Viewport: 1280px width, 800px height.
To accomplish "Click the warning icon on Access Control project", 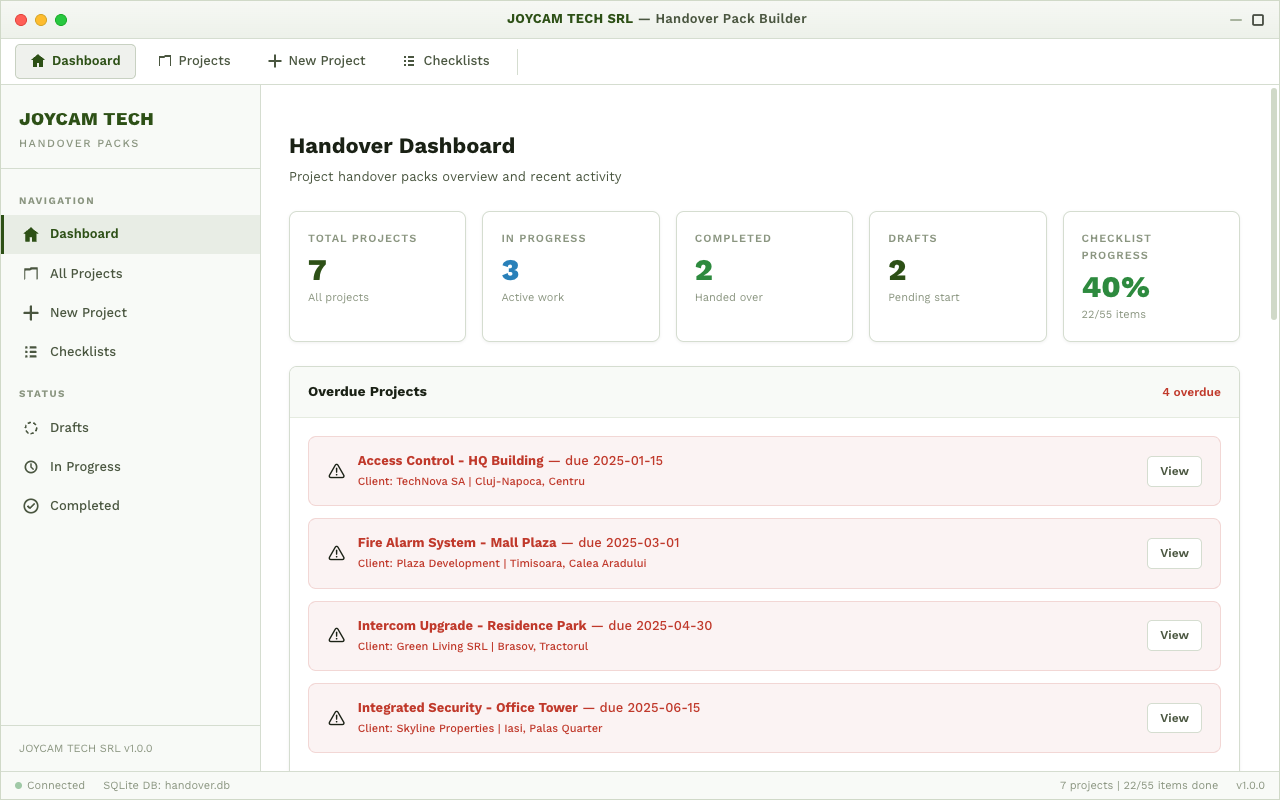I will coord(336,470).
